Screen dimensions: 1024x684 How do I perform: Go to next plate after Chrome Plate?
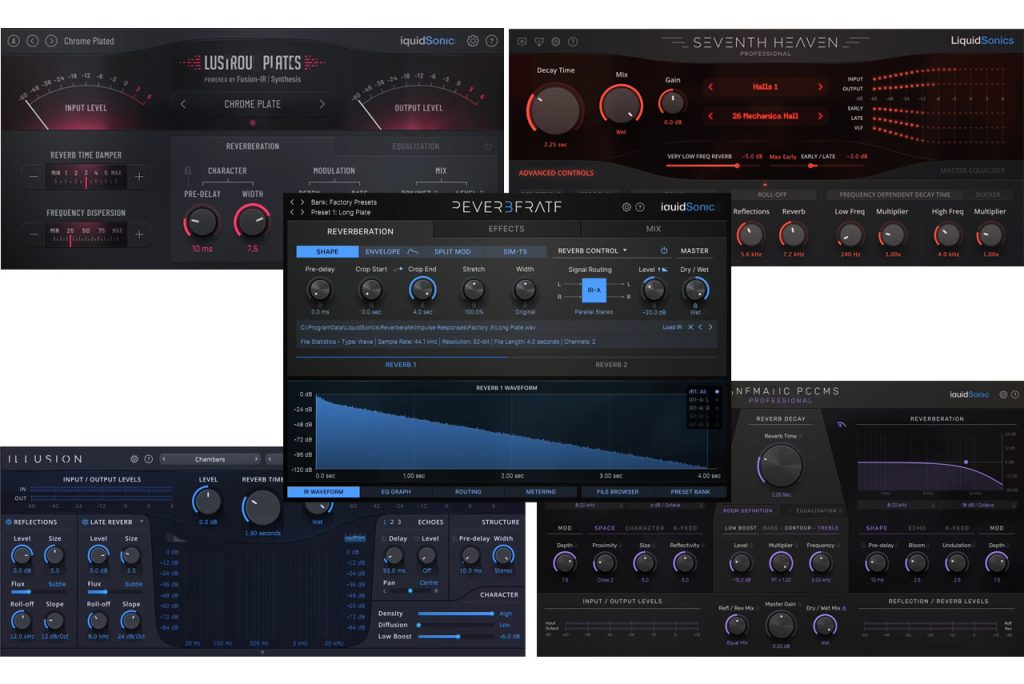[322, 104]
